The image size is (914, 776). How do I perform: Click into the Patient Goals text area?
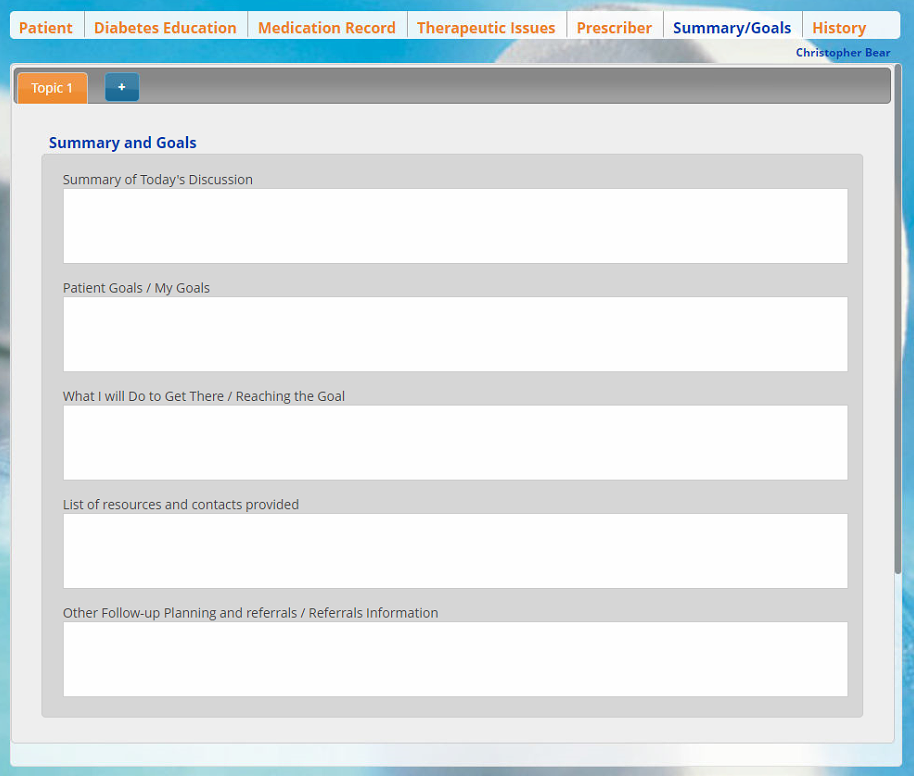(x=455, y=334)
